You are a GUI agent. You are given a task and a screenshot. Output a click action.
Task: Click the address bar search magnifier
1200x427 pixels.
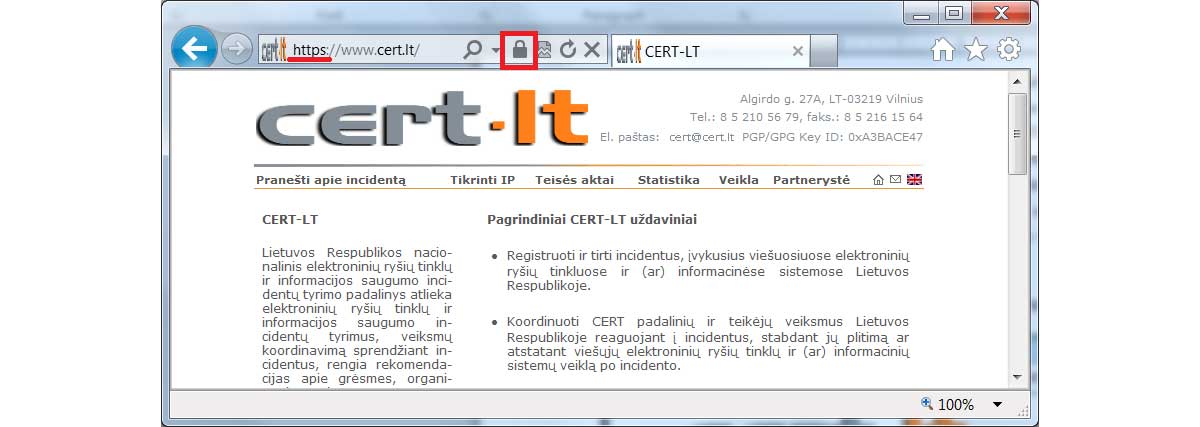(473, 49)
